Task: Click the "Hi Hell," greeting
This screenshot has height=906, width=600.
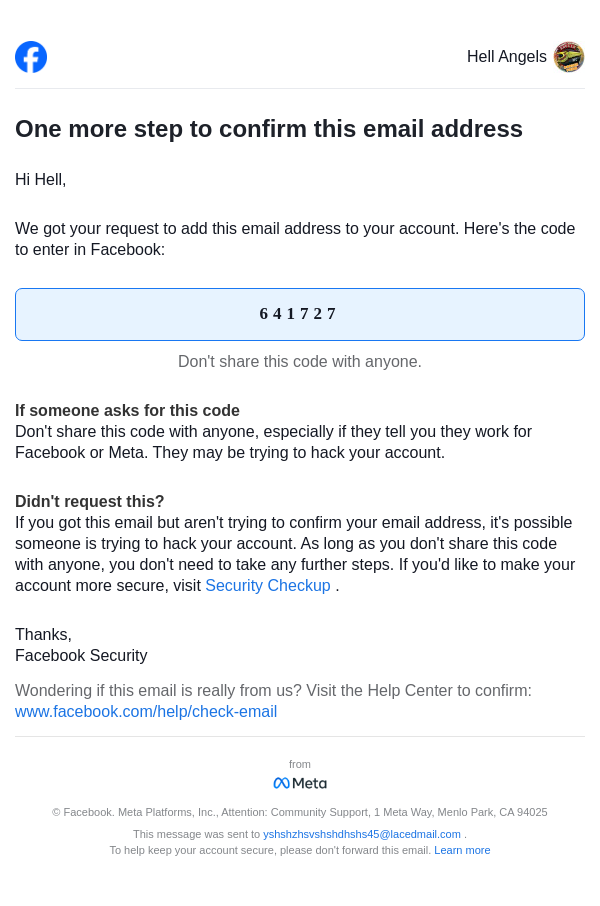Action: [41, 180]
